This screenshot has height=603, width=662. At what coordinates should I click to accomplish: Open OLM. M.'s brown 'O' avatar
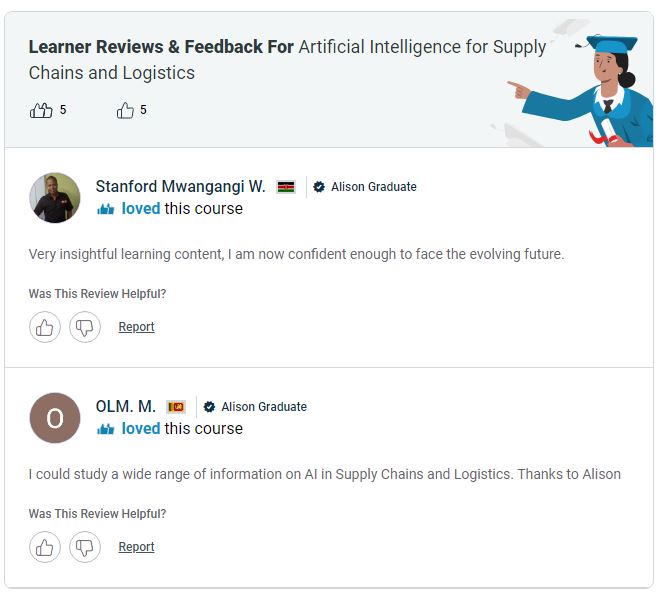click(55, 418)
